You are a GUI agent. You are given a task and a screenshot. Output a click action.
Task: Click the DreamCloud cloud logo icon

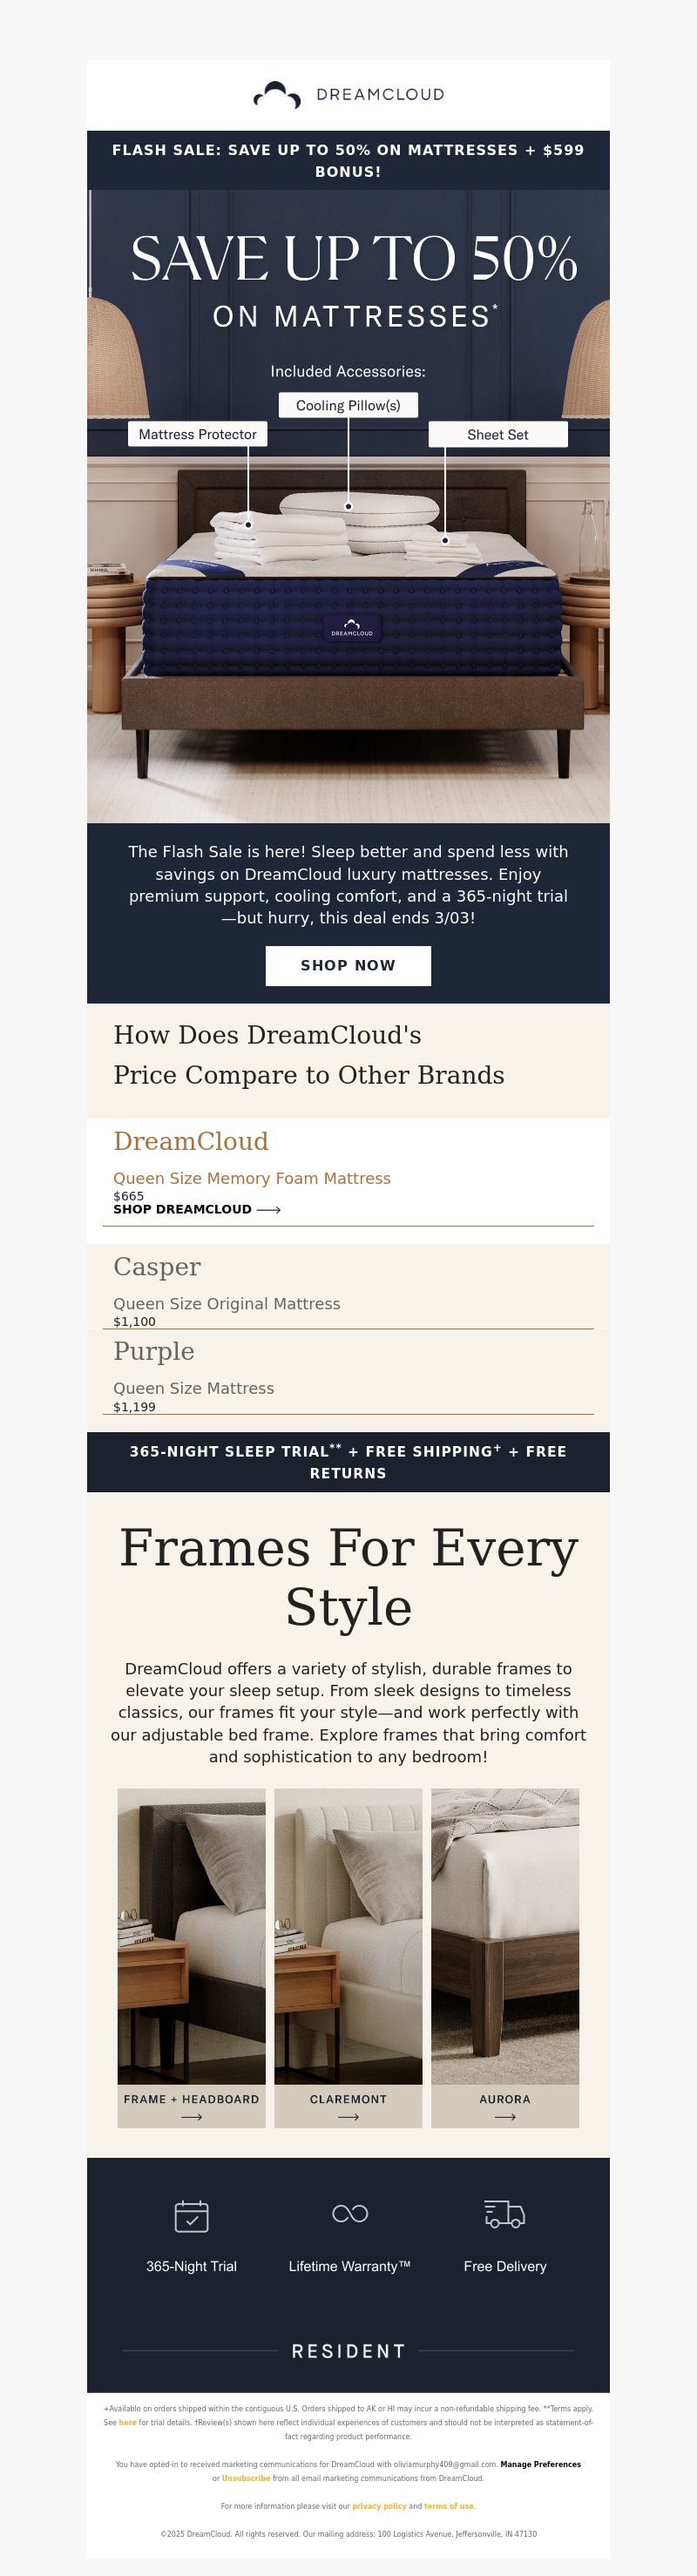coord(277,95)
